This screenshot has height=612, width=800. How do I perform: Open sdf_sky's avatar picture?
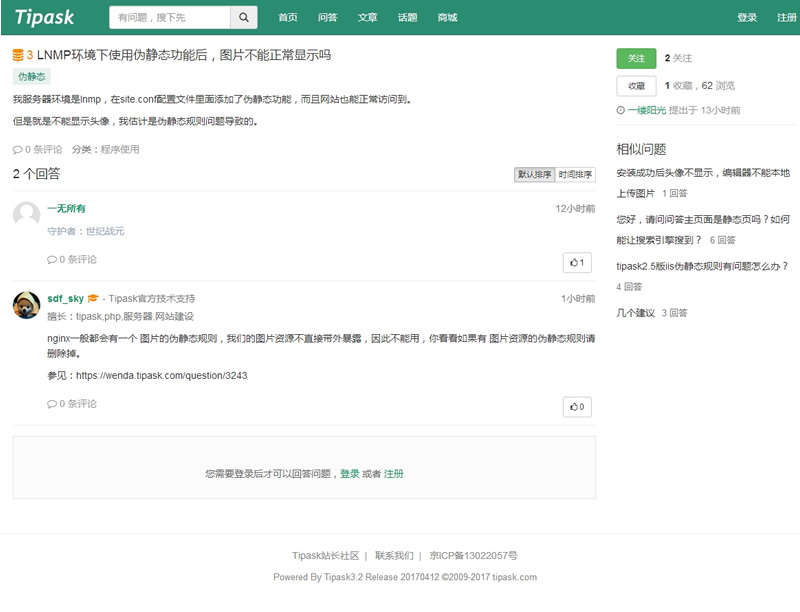27,305
